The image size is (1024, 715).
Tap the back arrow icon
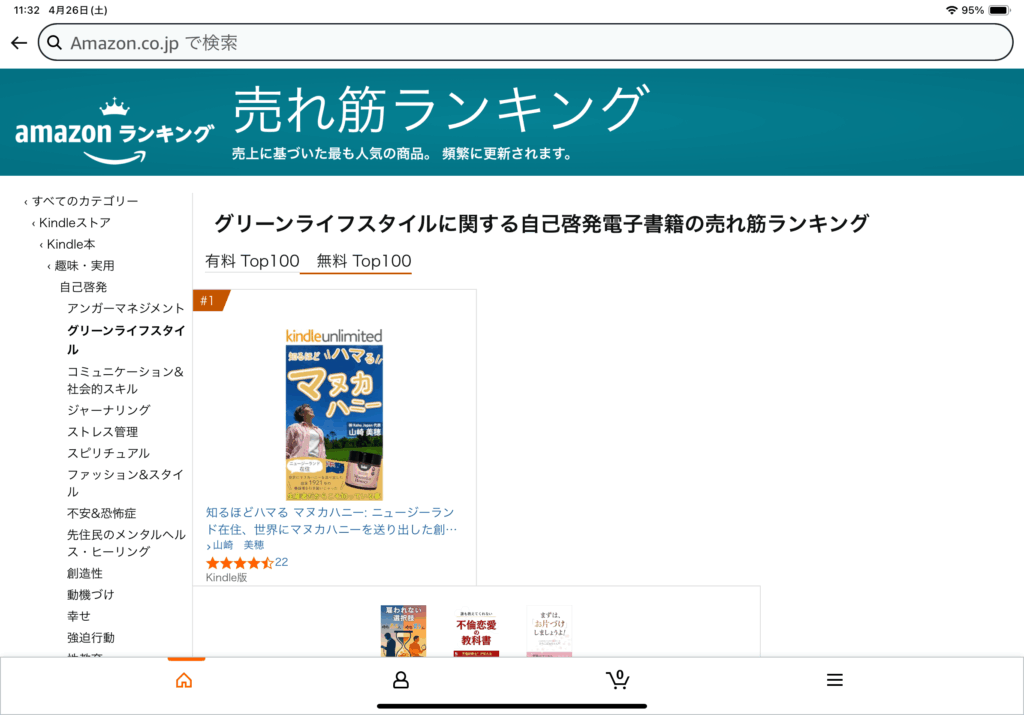tap(19, 43)
